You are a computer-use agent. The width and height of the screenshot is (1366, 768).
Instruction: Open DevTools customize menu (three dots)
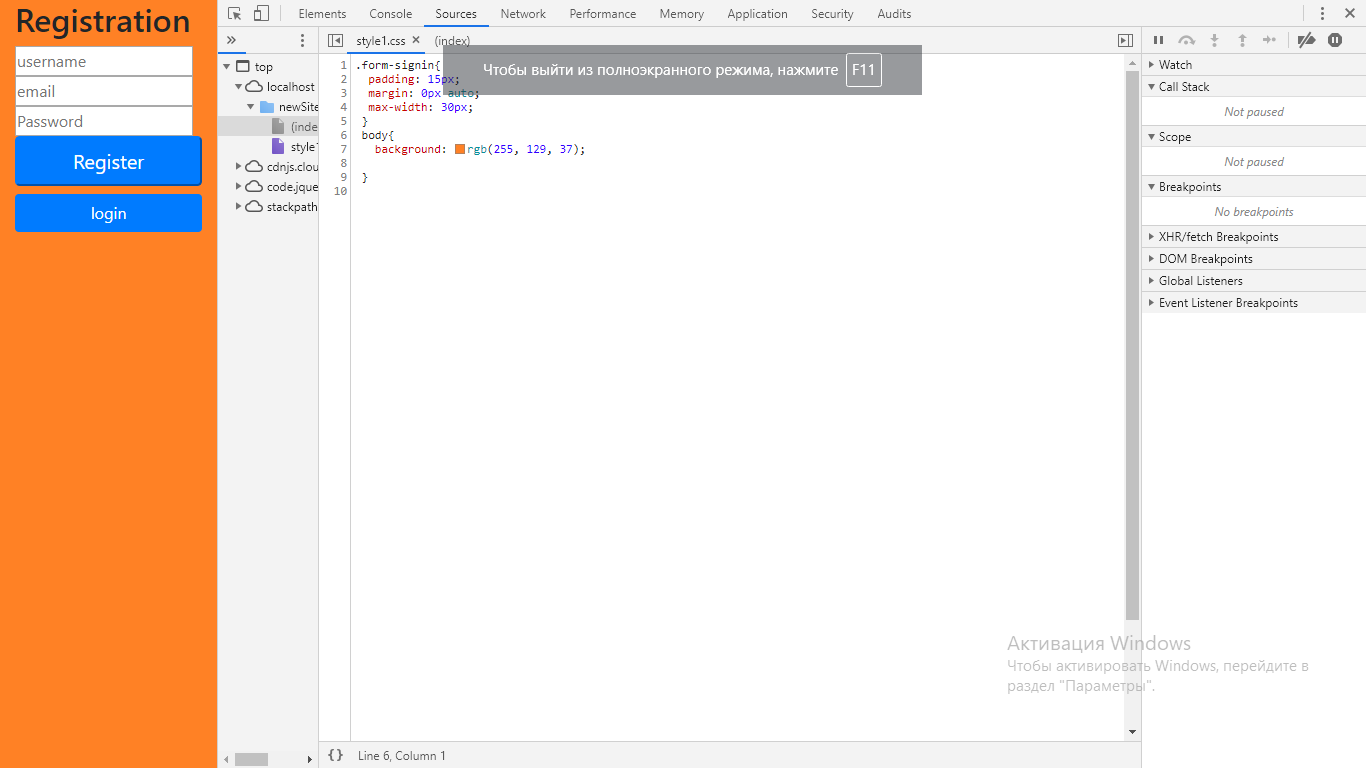click(x=1323, y=14)
